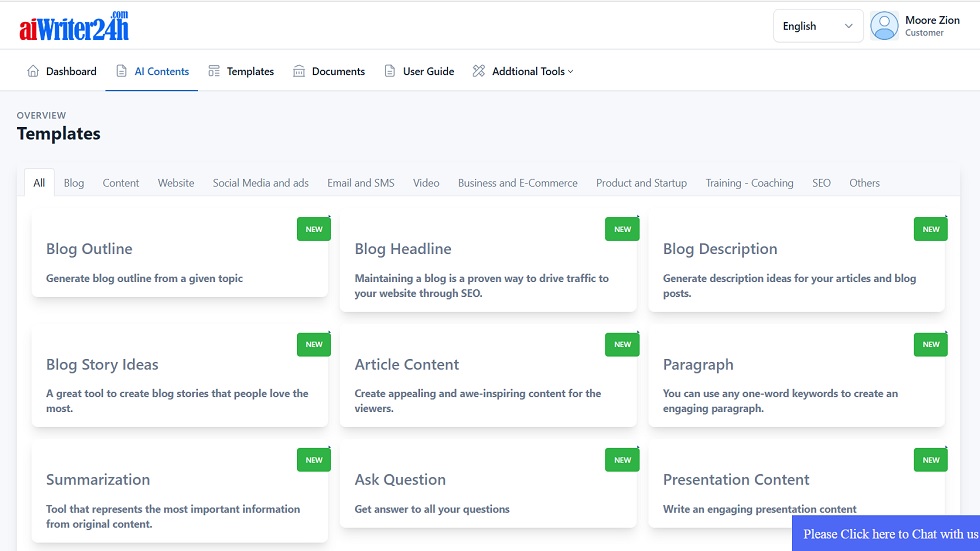Image resolution: width=980 pixels, height=551 pixels.
Task: Switch to the Blog category tab
Action: coord(74,183)
